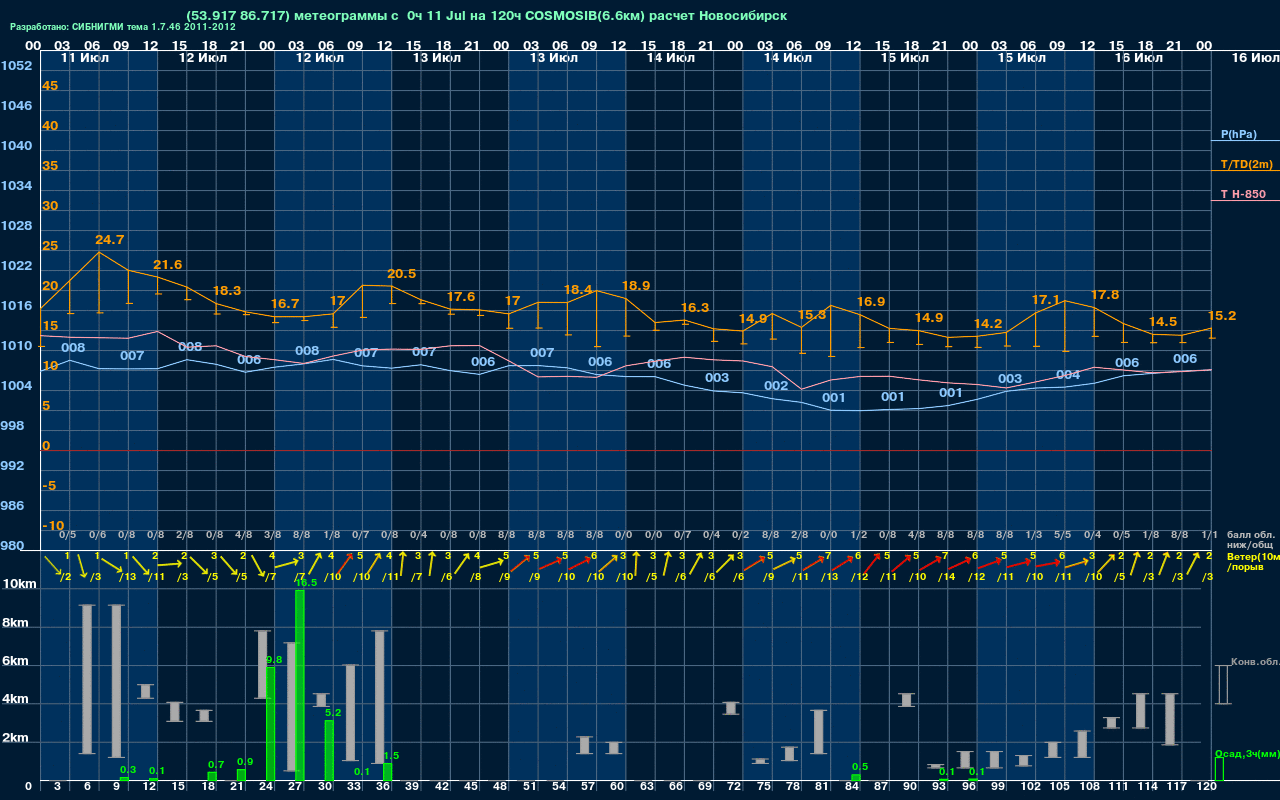The image size is (1280, 800).
Task: Click the 0.7 precipitation value
Action: (216, 764)
